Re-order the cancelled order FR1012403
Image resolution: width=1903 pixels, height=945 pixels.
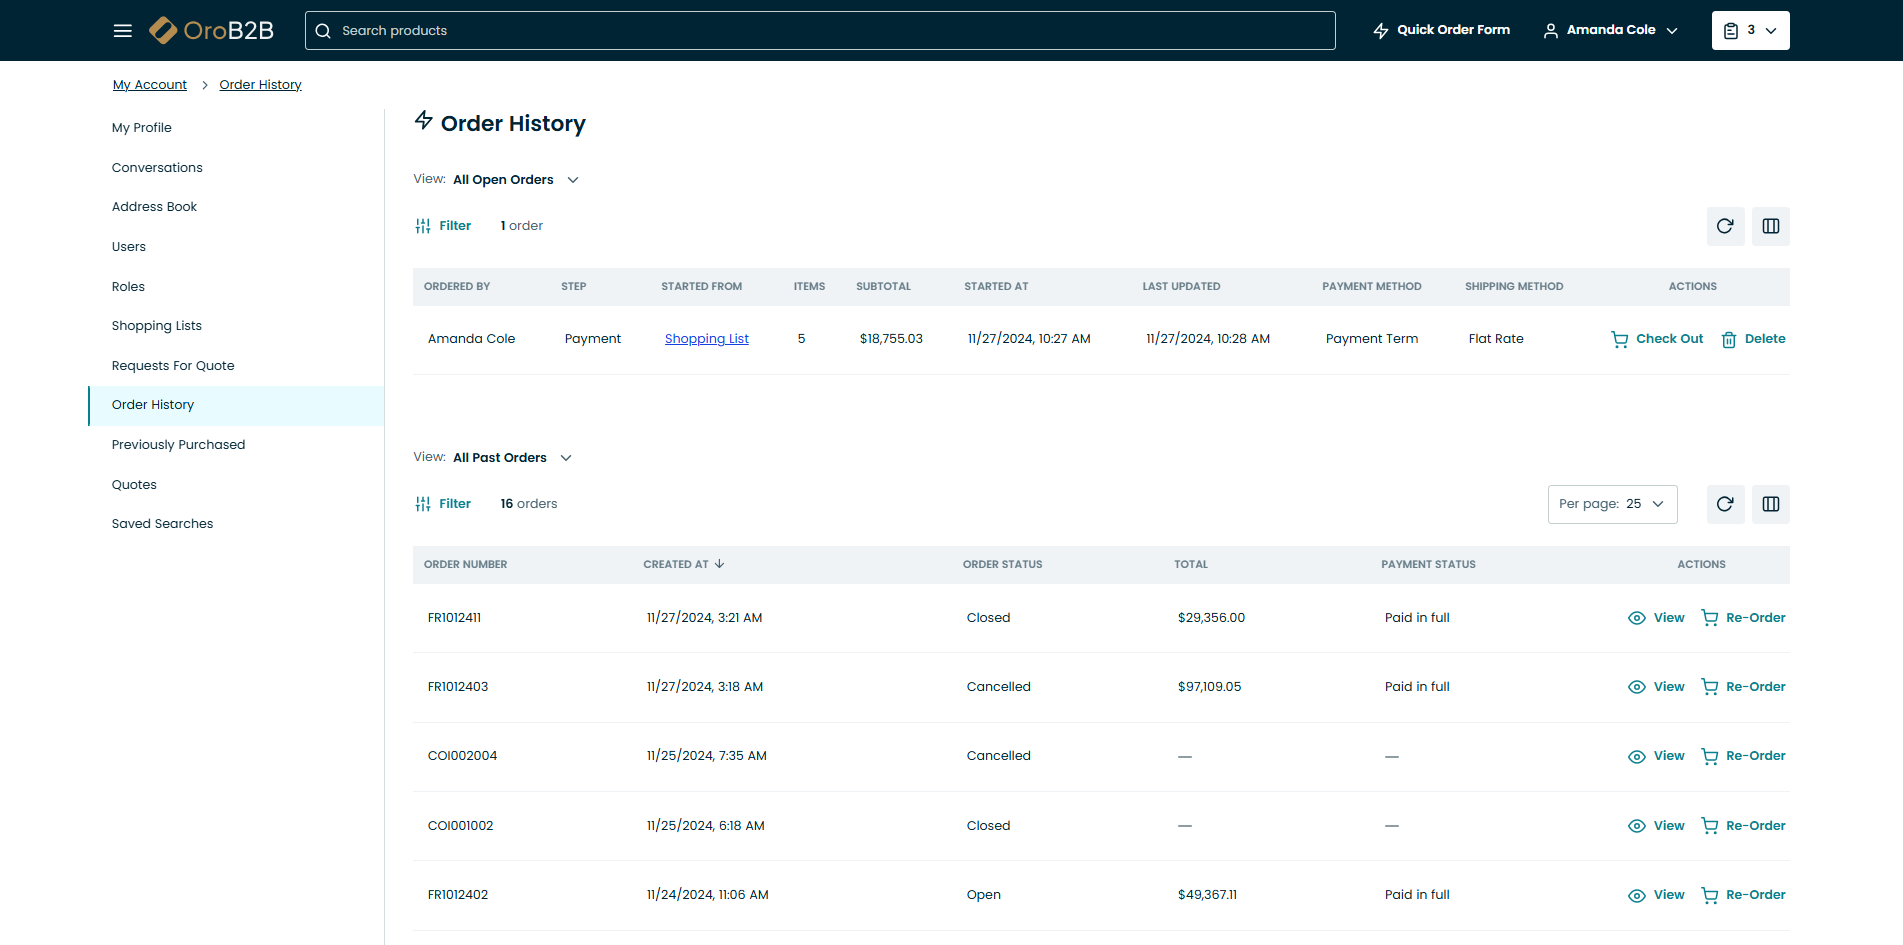click(1743, 687)
